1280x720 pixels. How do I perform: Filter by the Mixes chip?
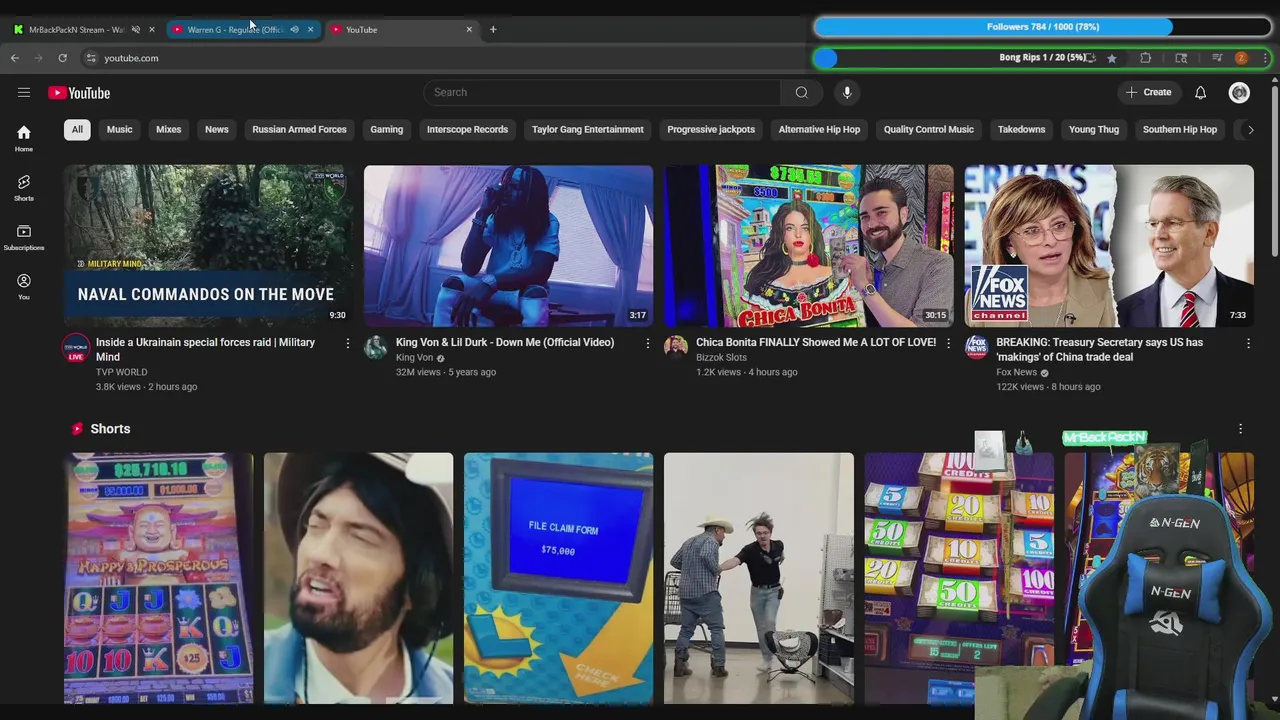169,129
